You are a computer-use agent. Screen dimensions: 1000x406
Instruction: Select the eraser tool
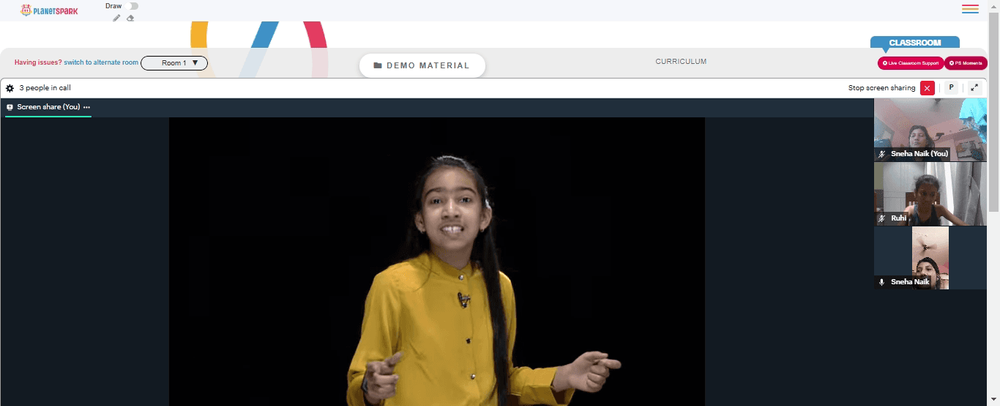click(x=130, y=18)
